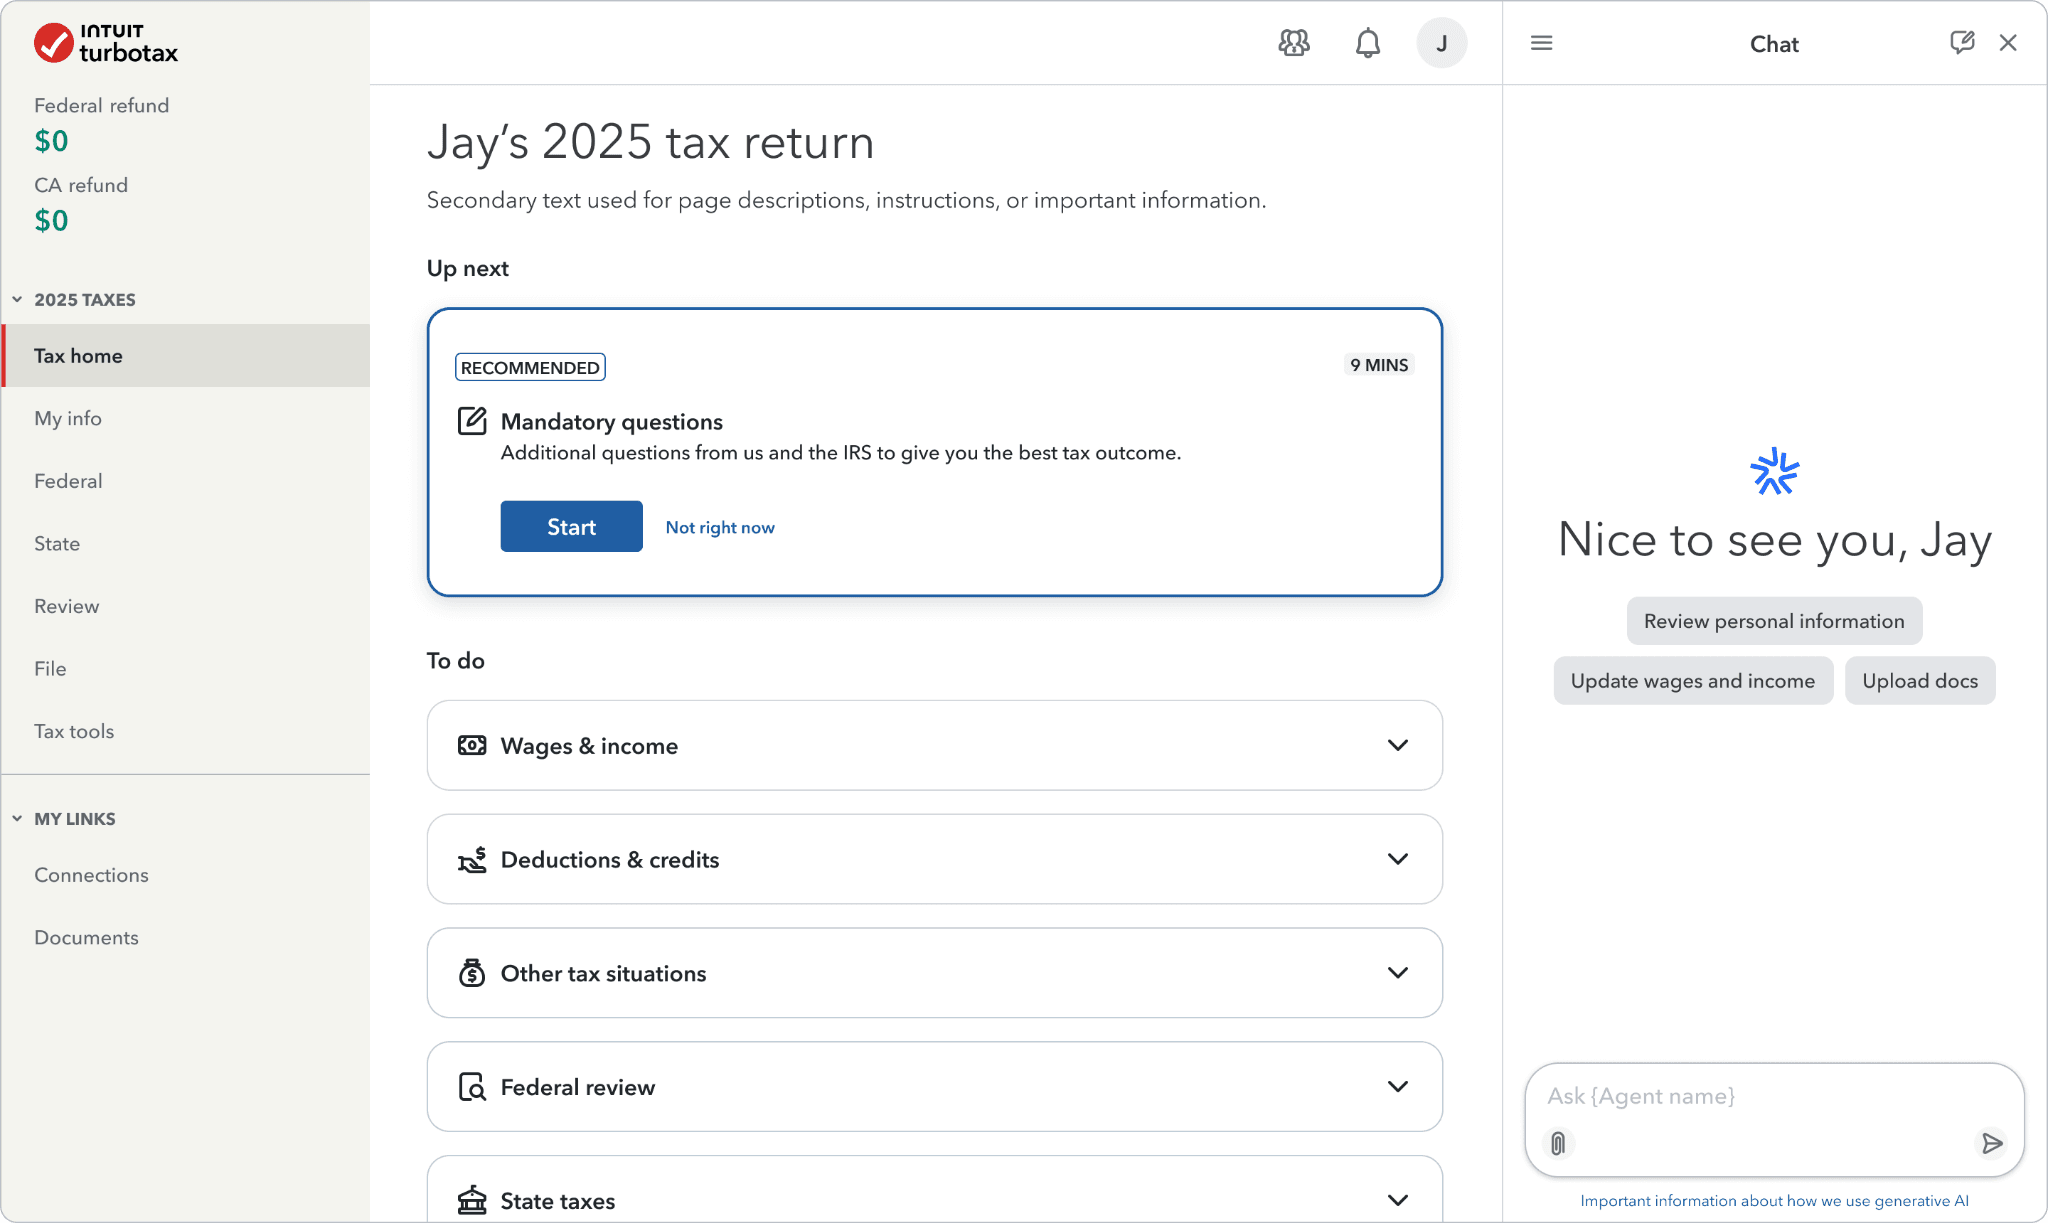Click the send message arrow icon
The width and height of the screenshot is (2048, 1223).
coord(1992,1143)
